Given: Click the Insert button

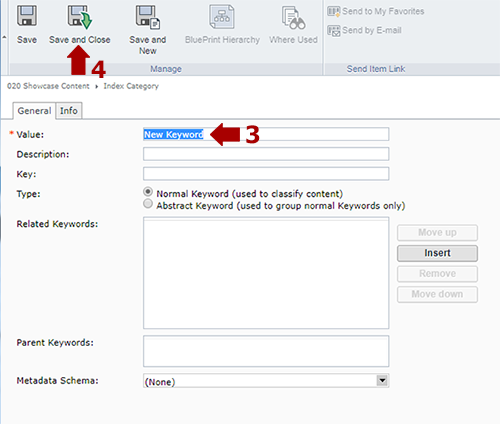Looking at the screenshot, I should pyautogui.click(x=437, y=253).
